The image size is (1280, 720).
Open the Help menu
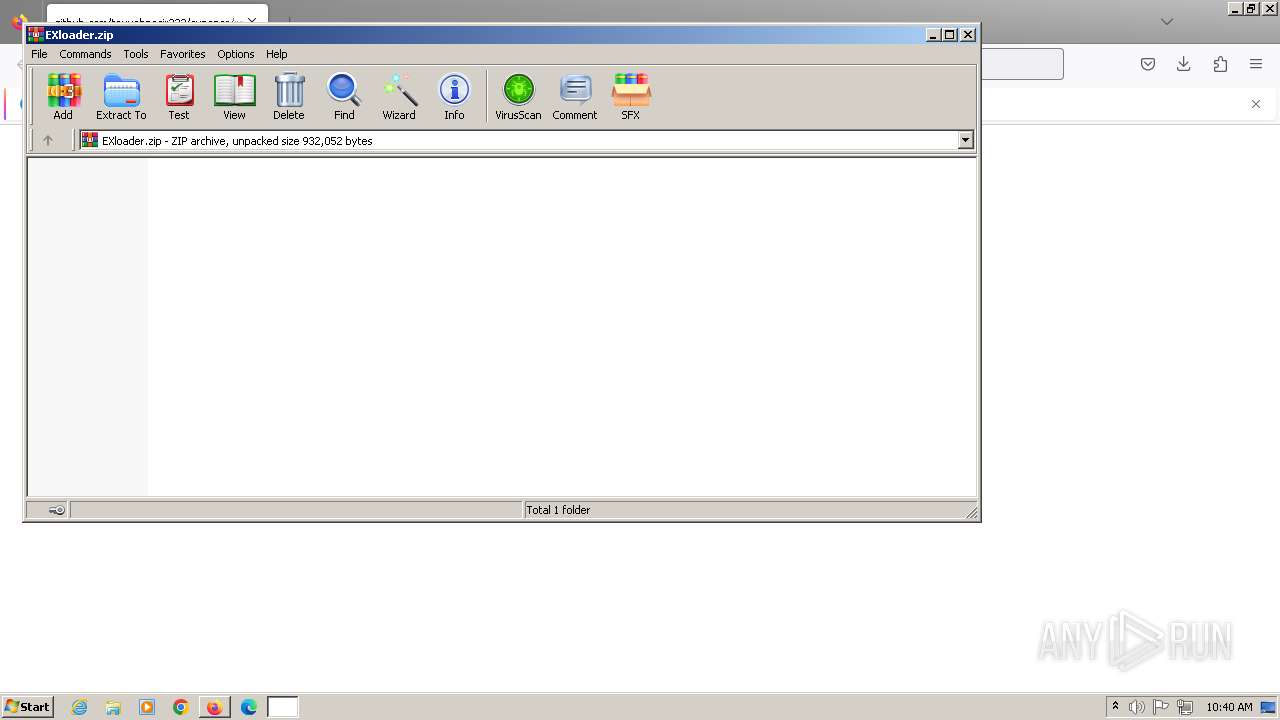click(277, 54)
